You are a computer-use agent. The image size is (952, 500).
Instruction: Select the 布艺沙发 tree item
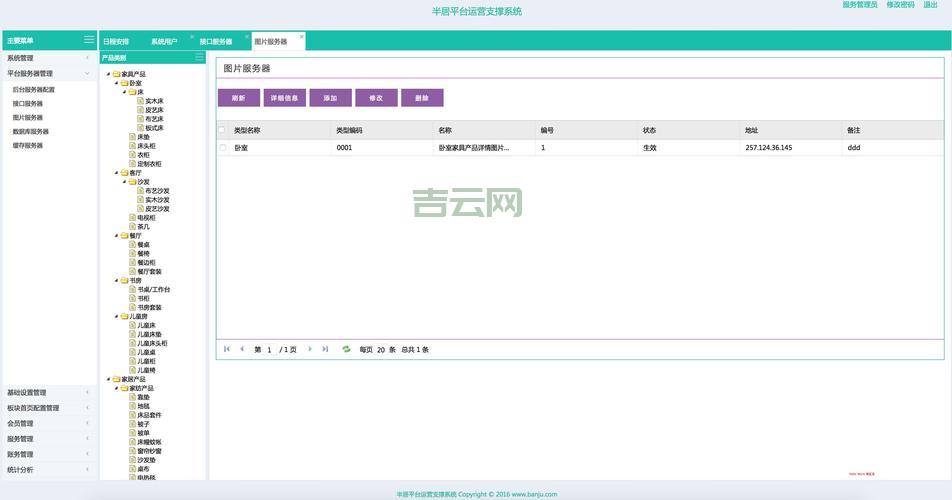[157, 191]
